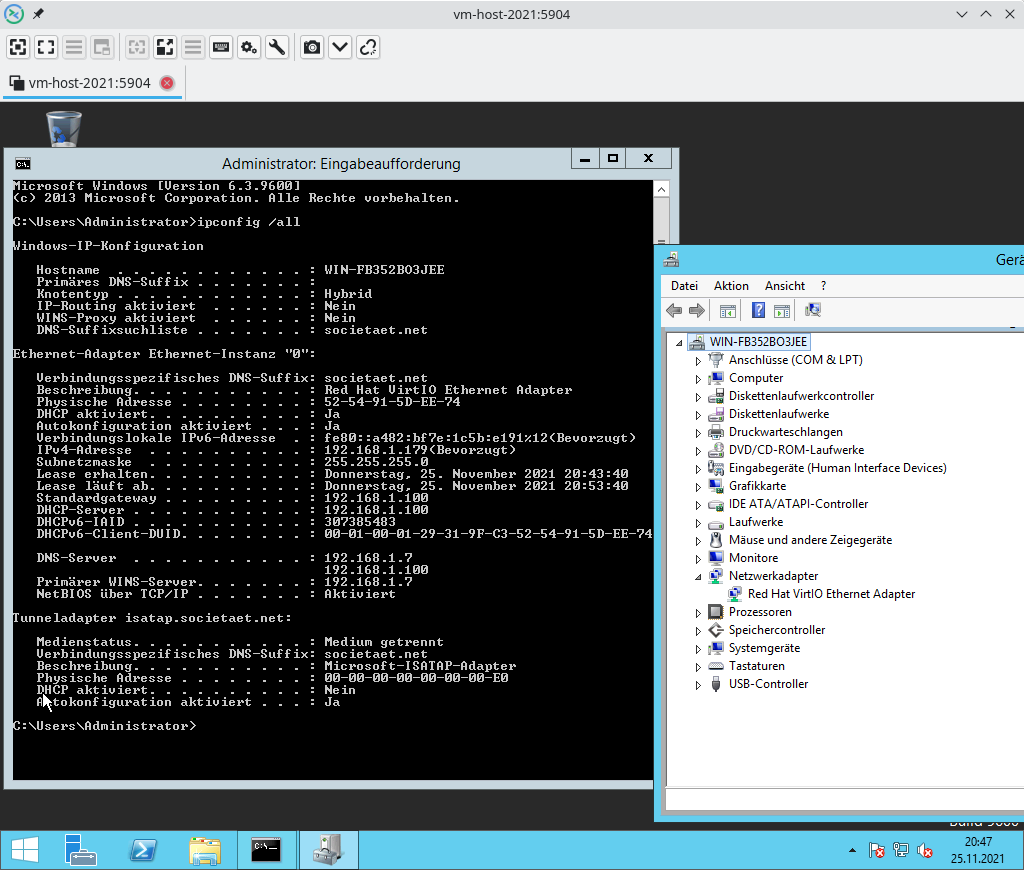The height and width of the screenshot is (870, 1024).
Task: Expand the Computer node arrow
Action: [x=698, y=379]
